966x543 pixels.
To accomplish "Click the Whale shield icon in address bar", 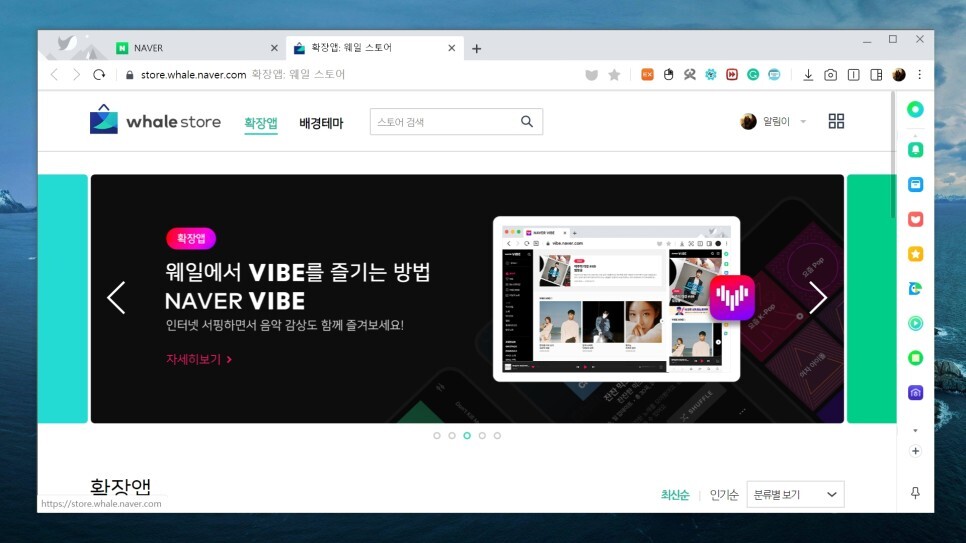I will (x=591, y=75).
